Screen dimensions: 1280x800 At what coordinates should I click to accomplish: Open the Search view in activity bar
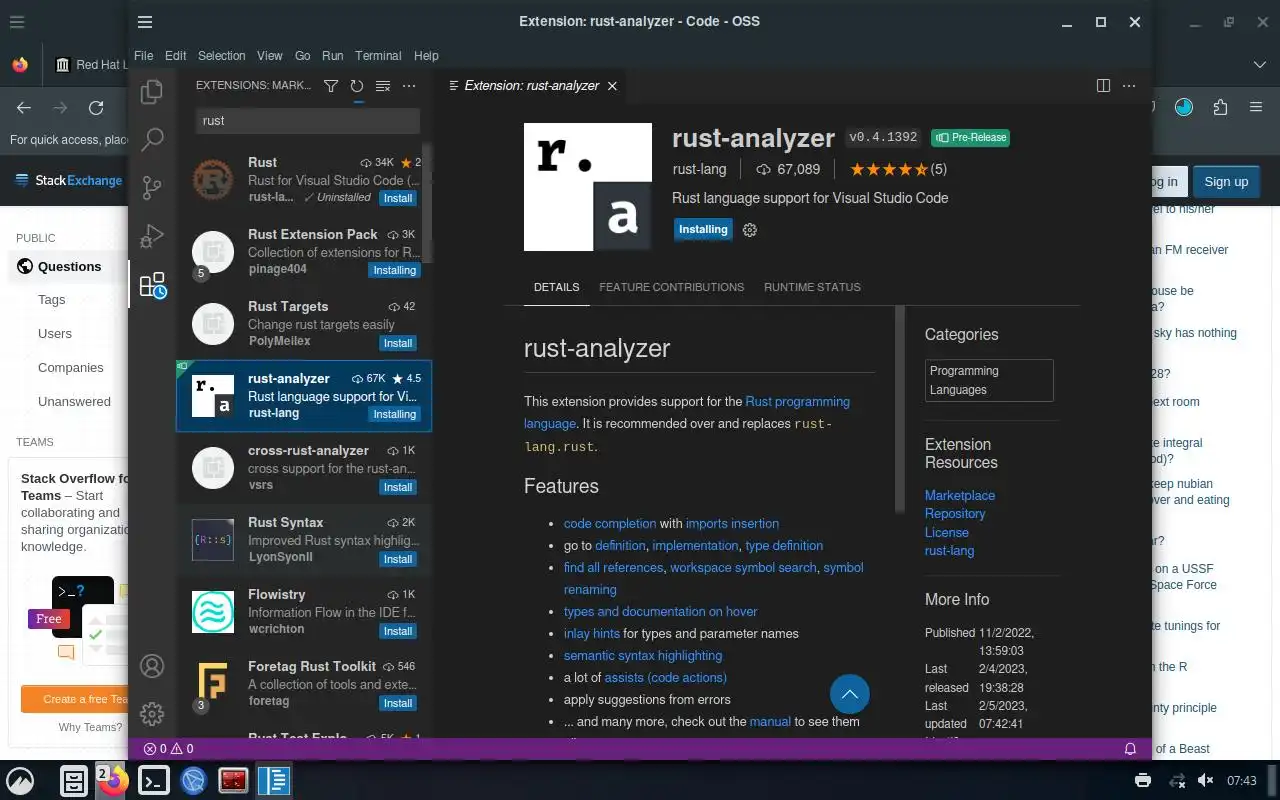(x=152, y=139)
